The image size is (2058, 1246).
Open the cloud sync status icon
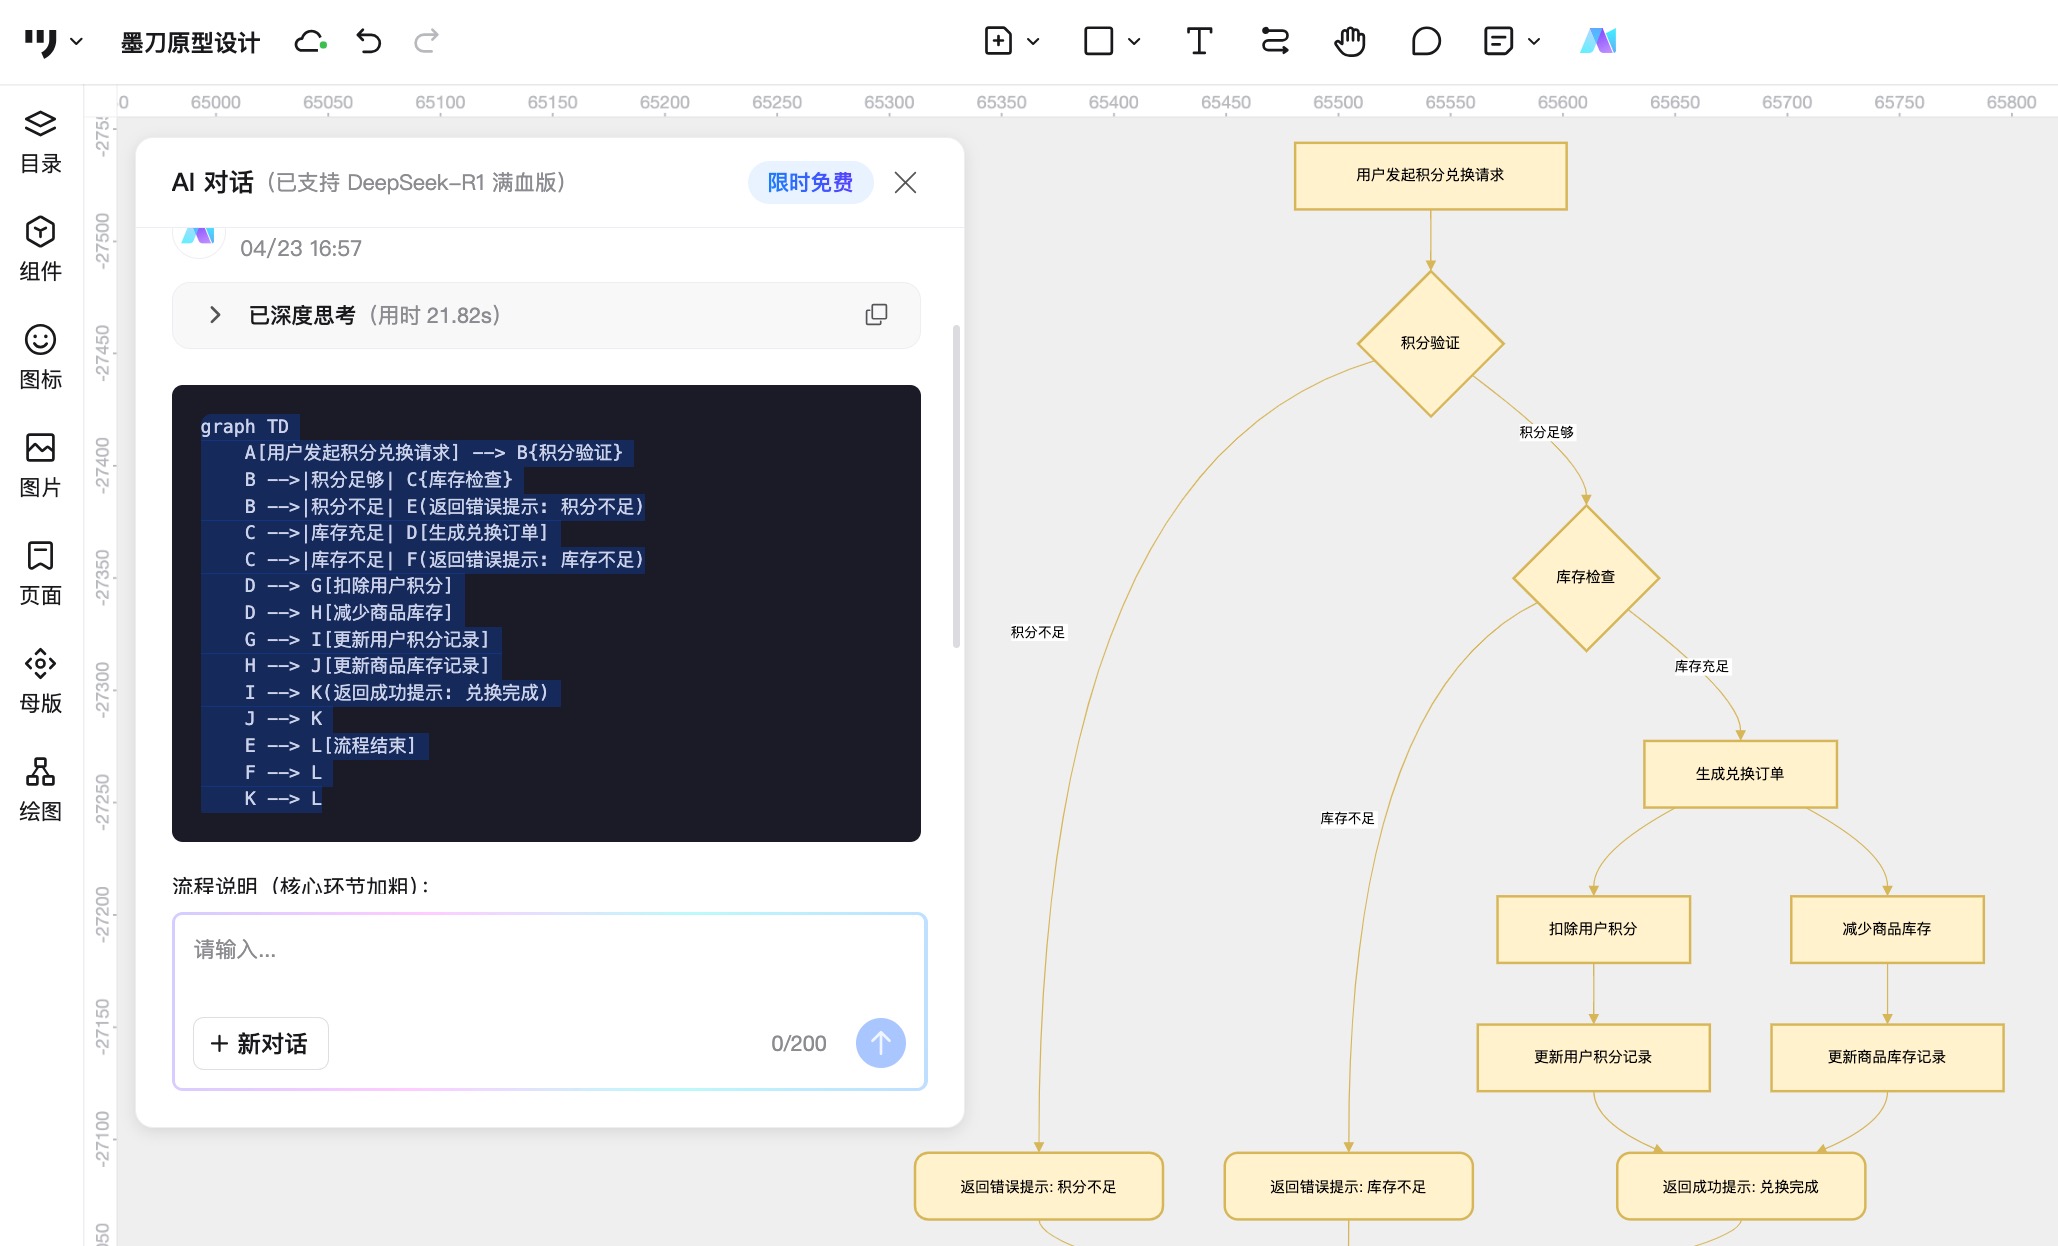point(310,41)
